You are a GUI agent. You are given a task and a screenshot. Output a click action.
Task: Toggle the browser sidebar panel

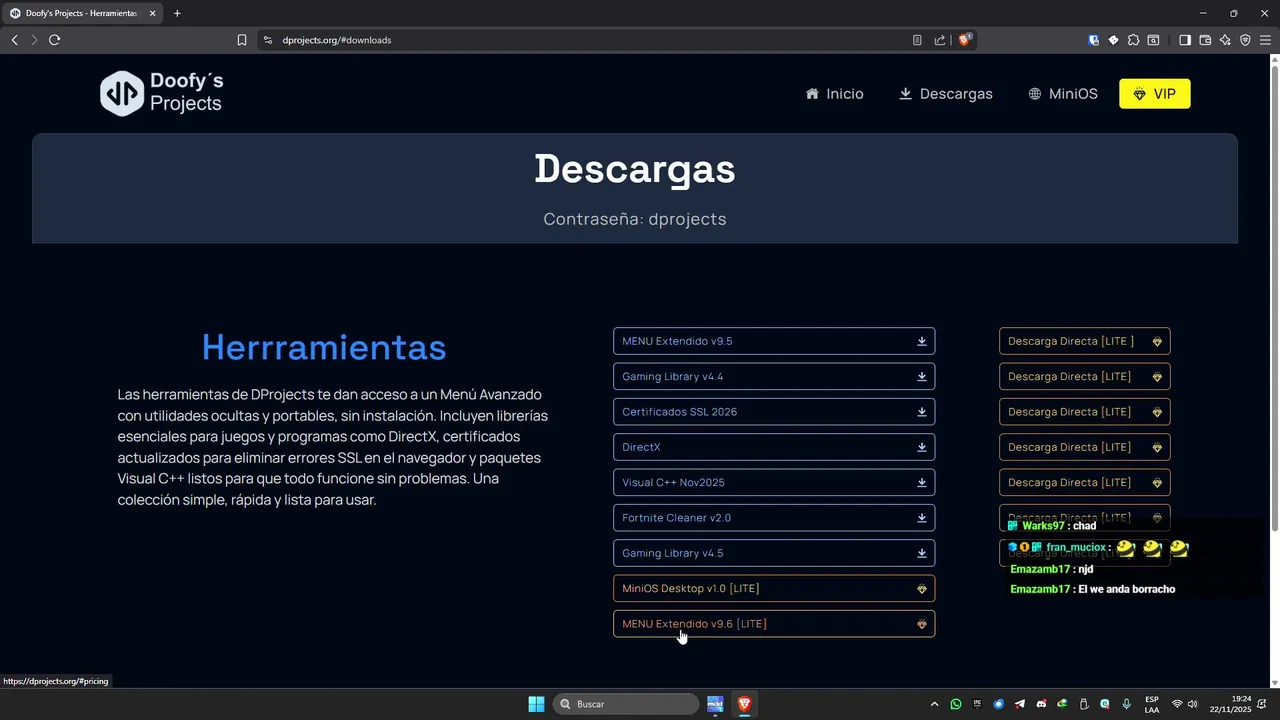click(1185, 40)
